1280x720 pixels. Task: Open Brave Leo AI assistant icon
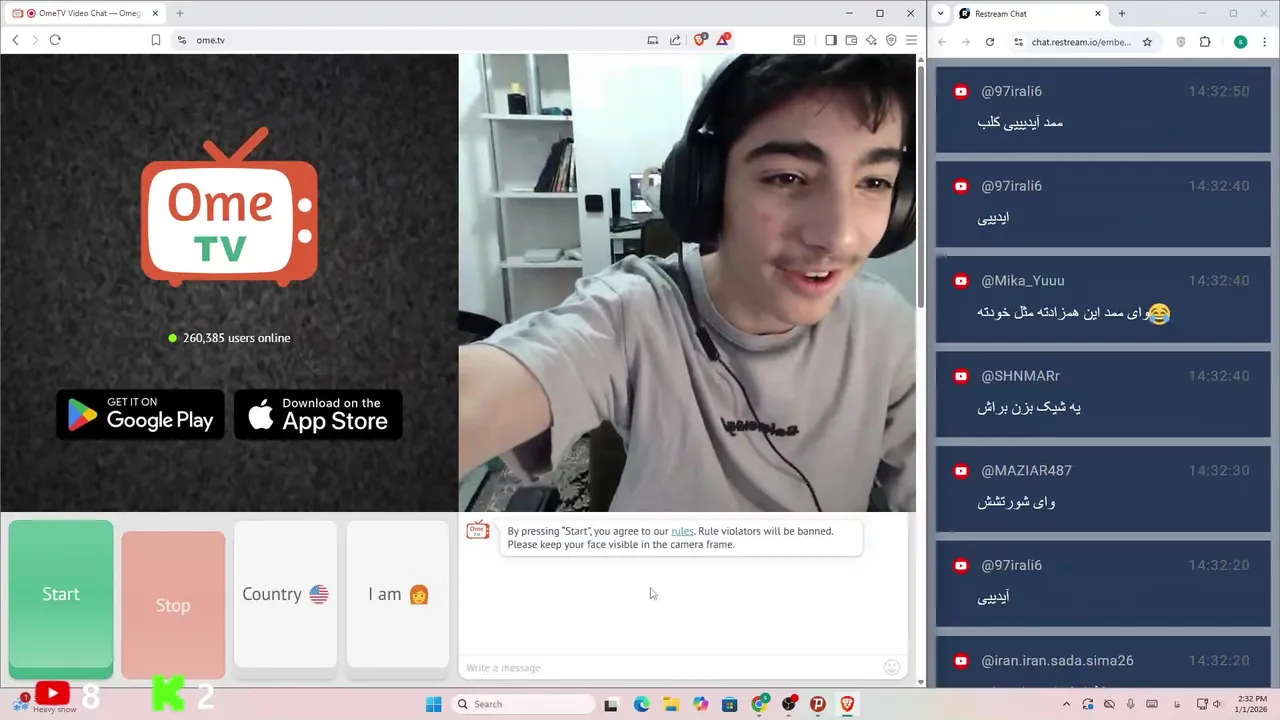pyautogui.click(x=871, y=40)
